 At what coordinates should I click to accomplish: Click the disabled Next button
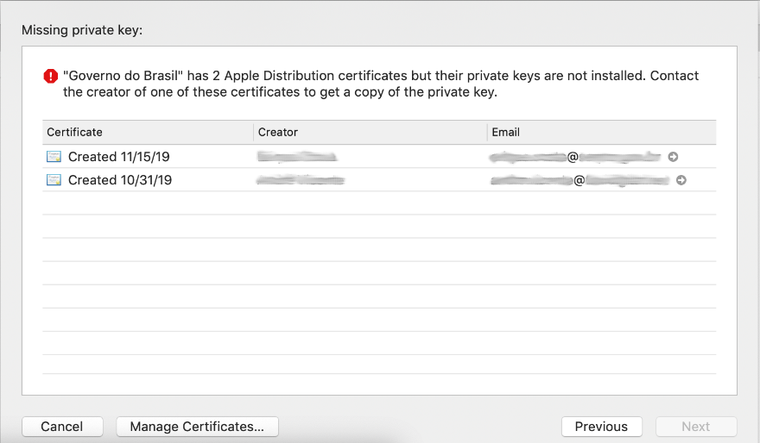pyautogui.click(x=695, y=426)
